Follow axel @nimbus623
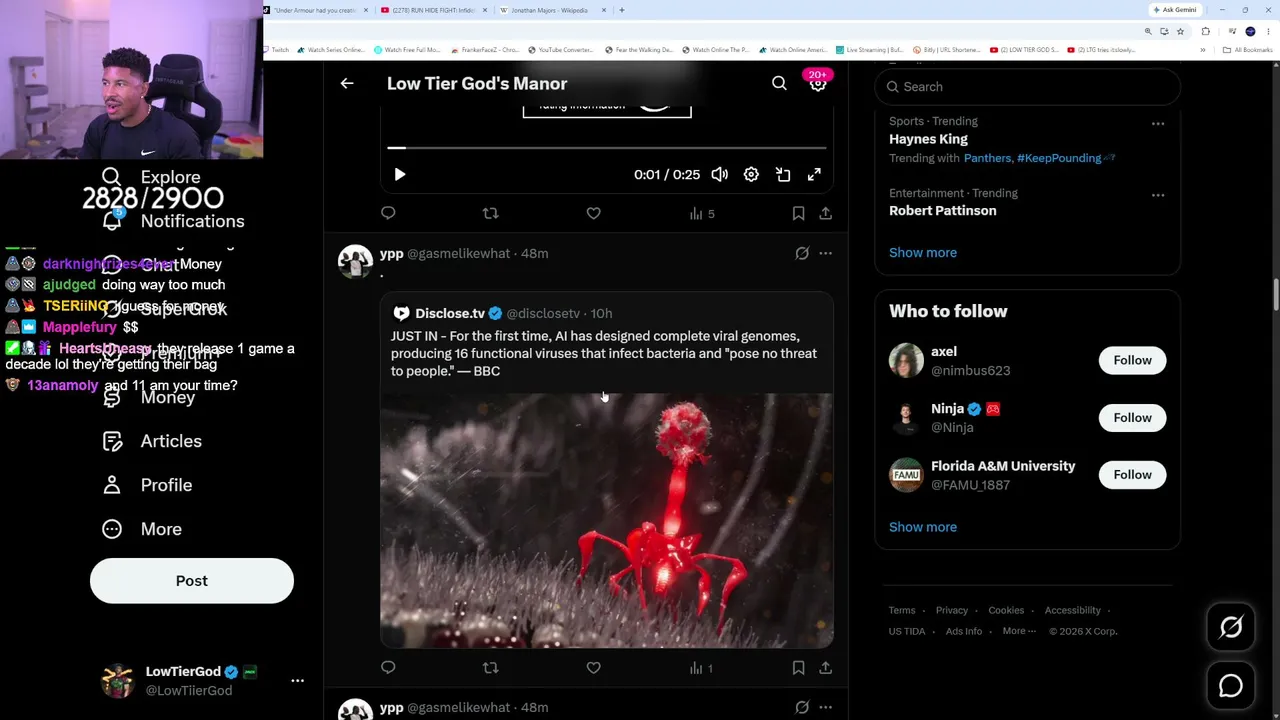 click(1132, 360)
